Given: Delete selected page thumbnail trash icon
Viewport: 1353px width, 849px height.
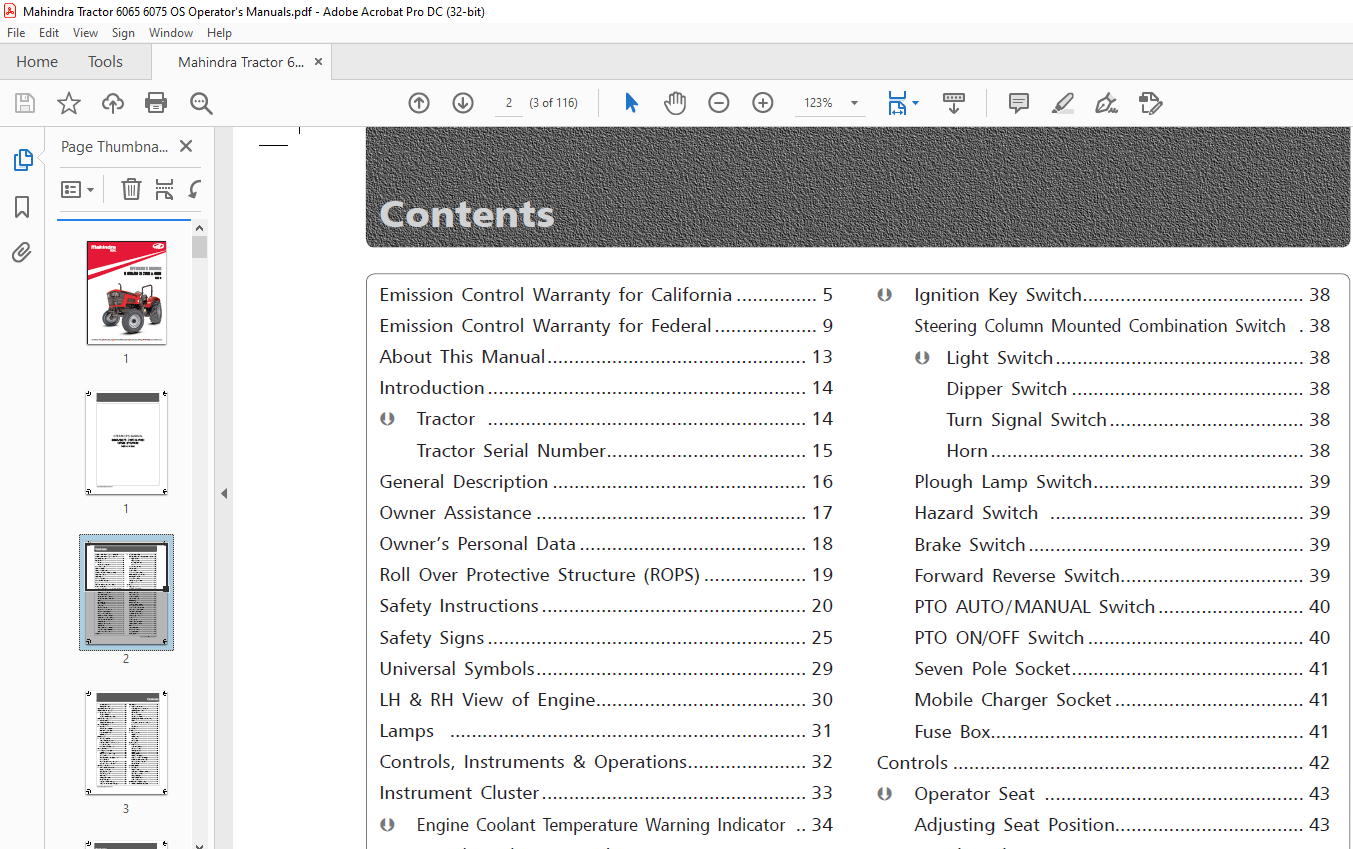Looking at the screenshot, I should [131, 189].
